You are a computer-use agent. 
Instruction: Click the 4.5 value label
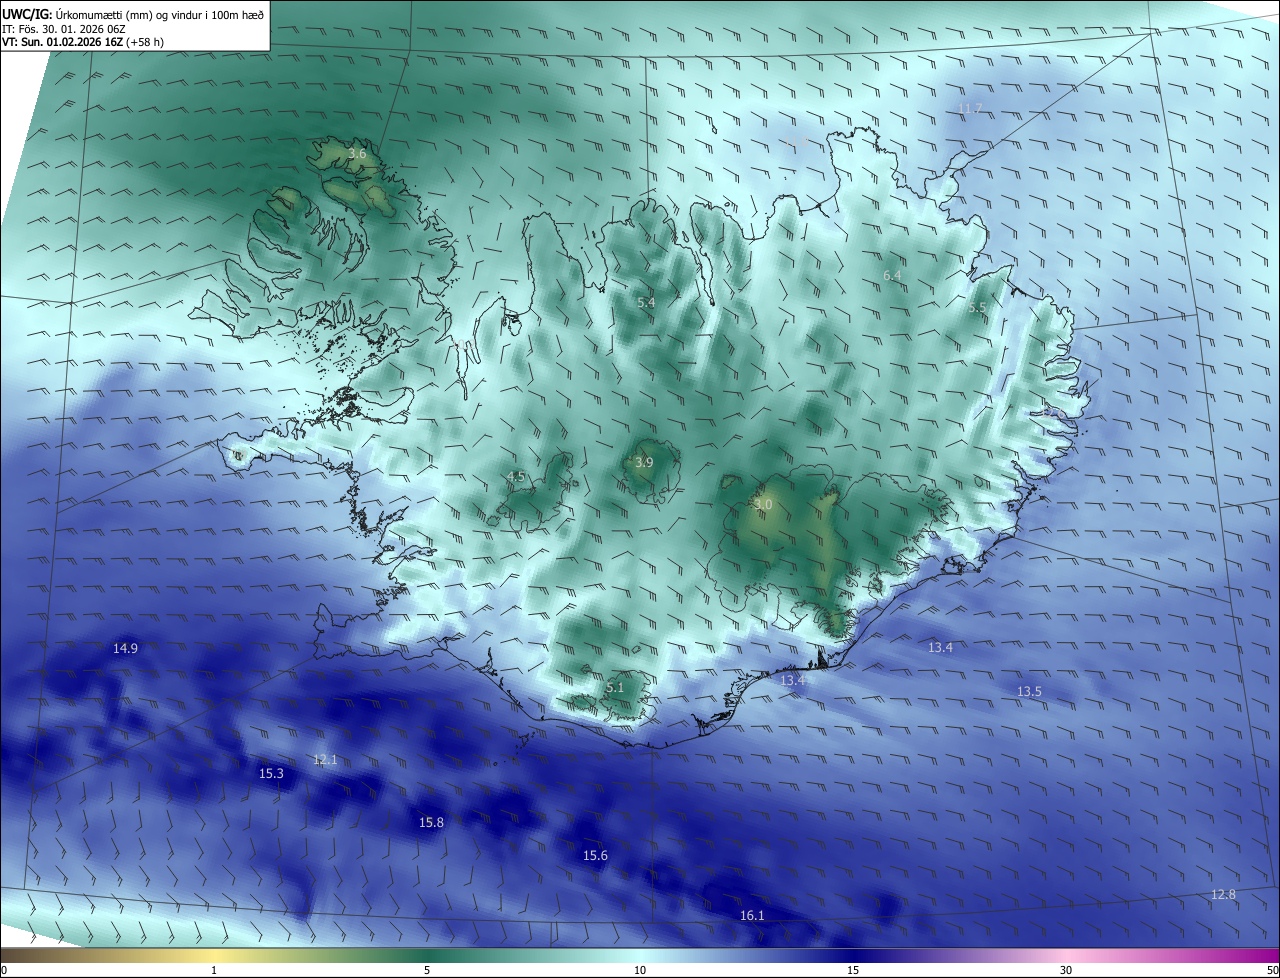click(516, 476)
